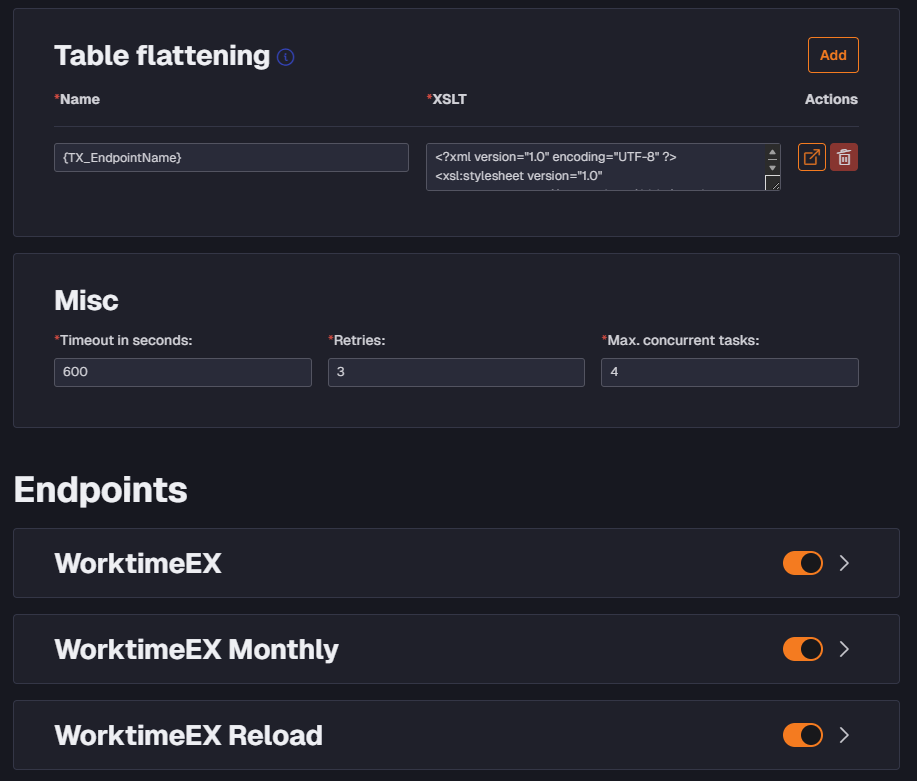Expand WorktimeEX Monthly chevron
The height and width of the screenshot is (781, 917).
tap(844, 649)
